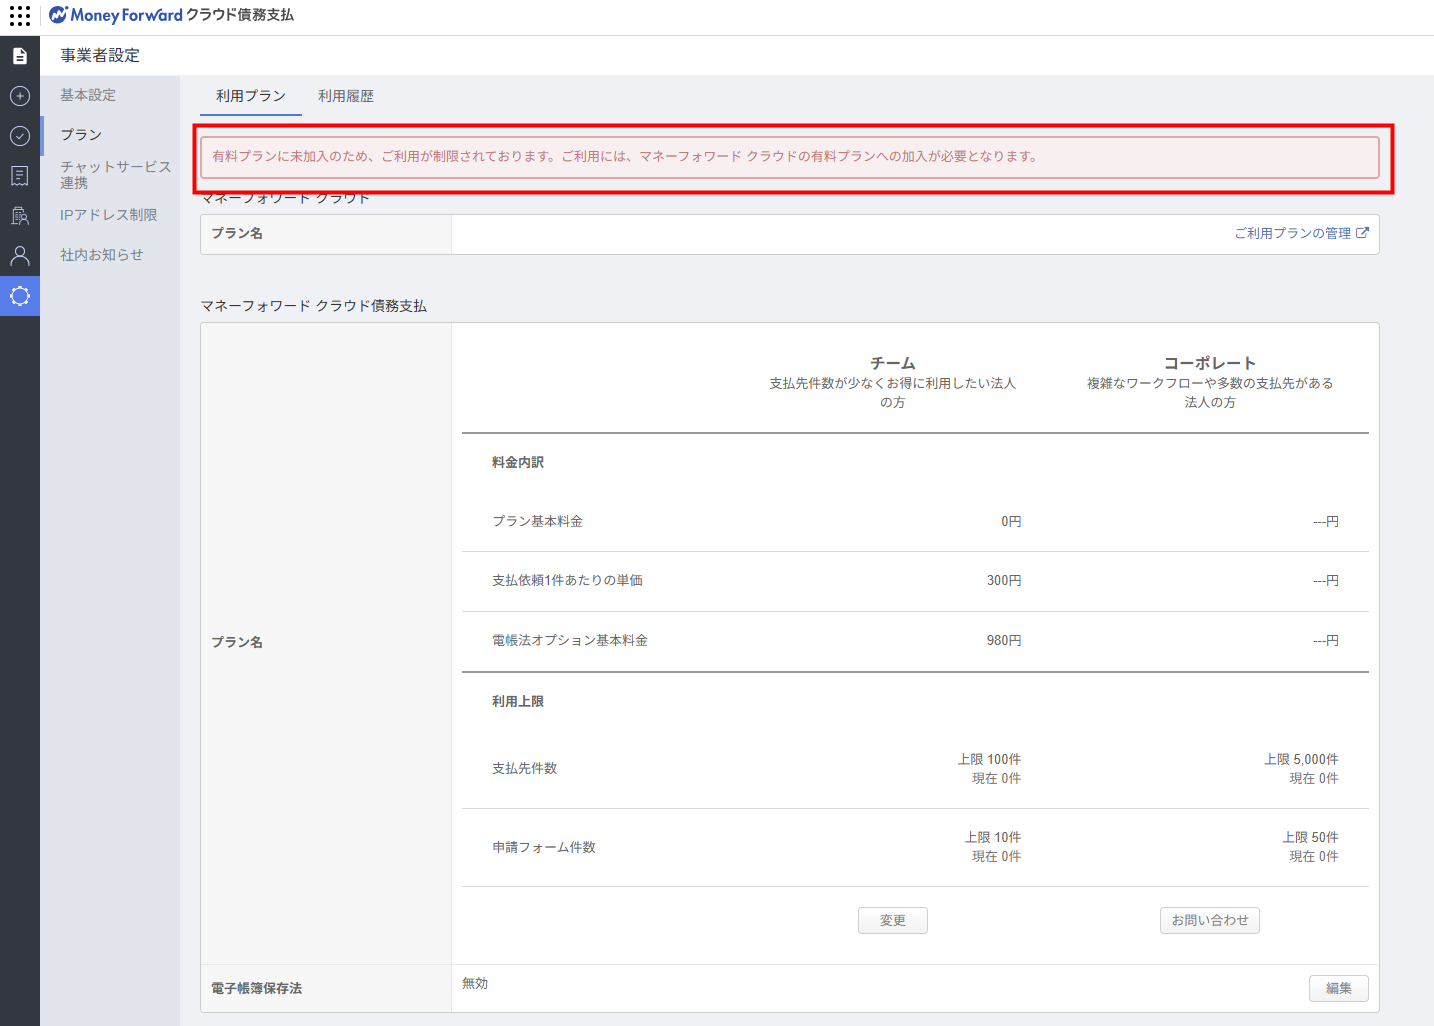The height and width of the screenshot is (1026, 1434).
Task: Click the 料金内訳 section label
Action: tap(518, 462)
